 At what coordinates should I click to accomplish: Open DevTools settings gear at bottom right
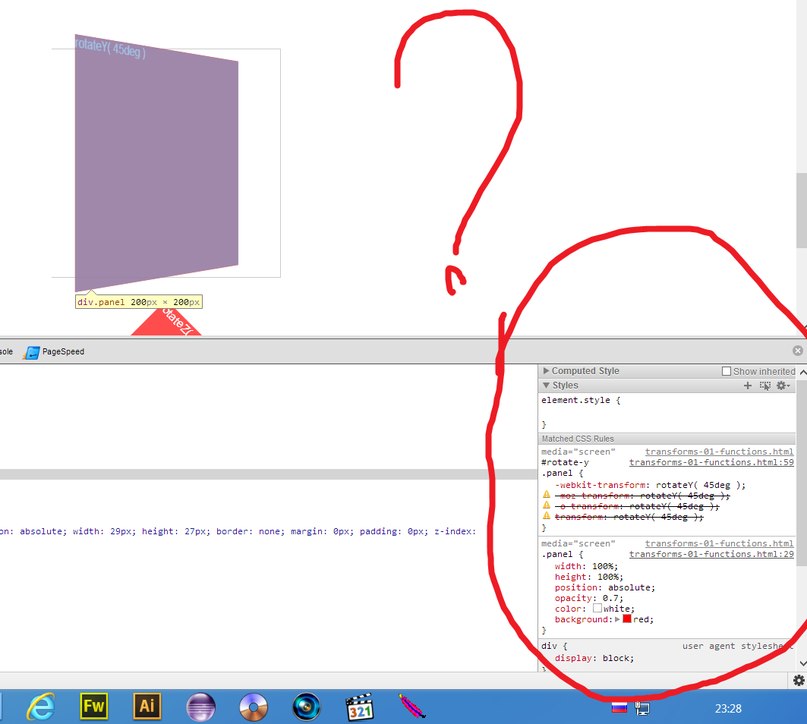coord(798,680)
